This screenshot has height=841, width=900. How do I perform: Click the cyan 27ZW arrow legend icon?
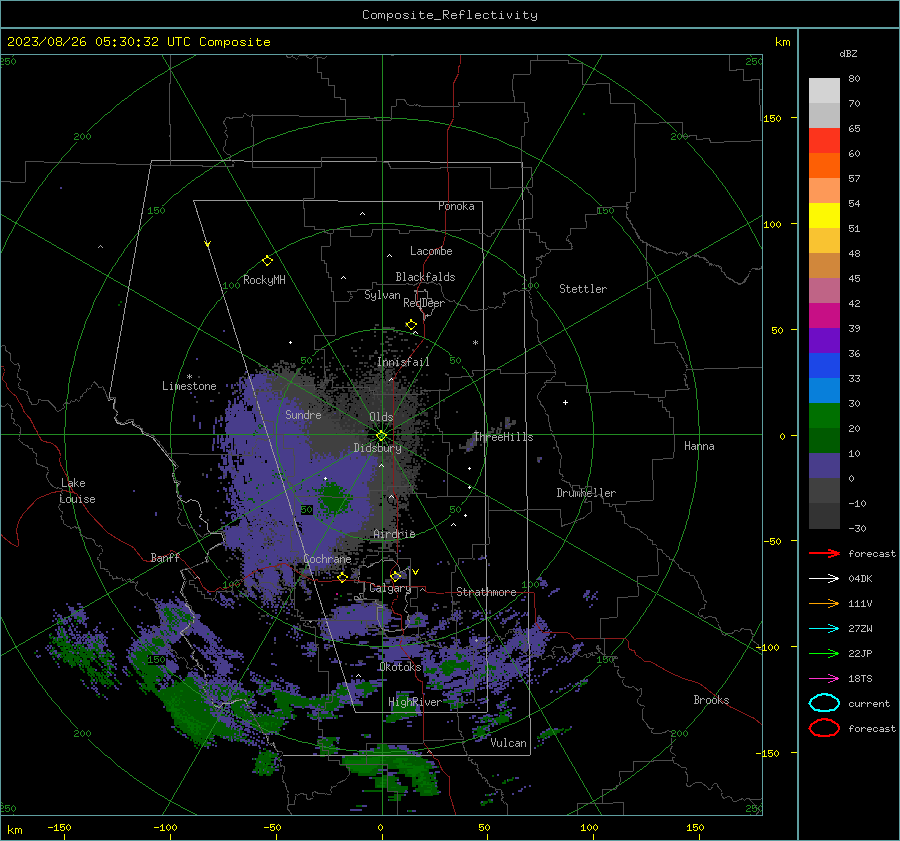824,629
